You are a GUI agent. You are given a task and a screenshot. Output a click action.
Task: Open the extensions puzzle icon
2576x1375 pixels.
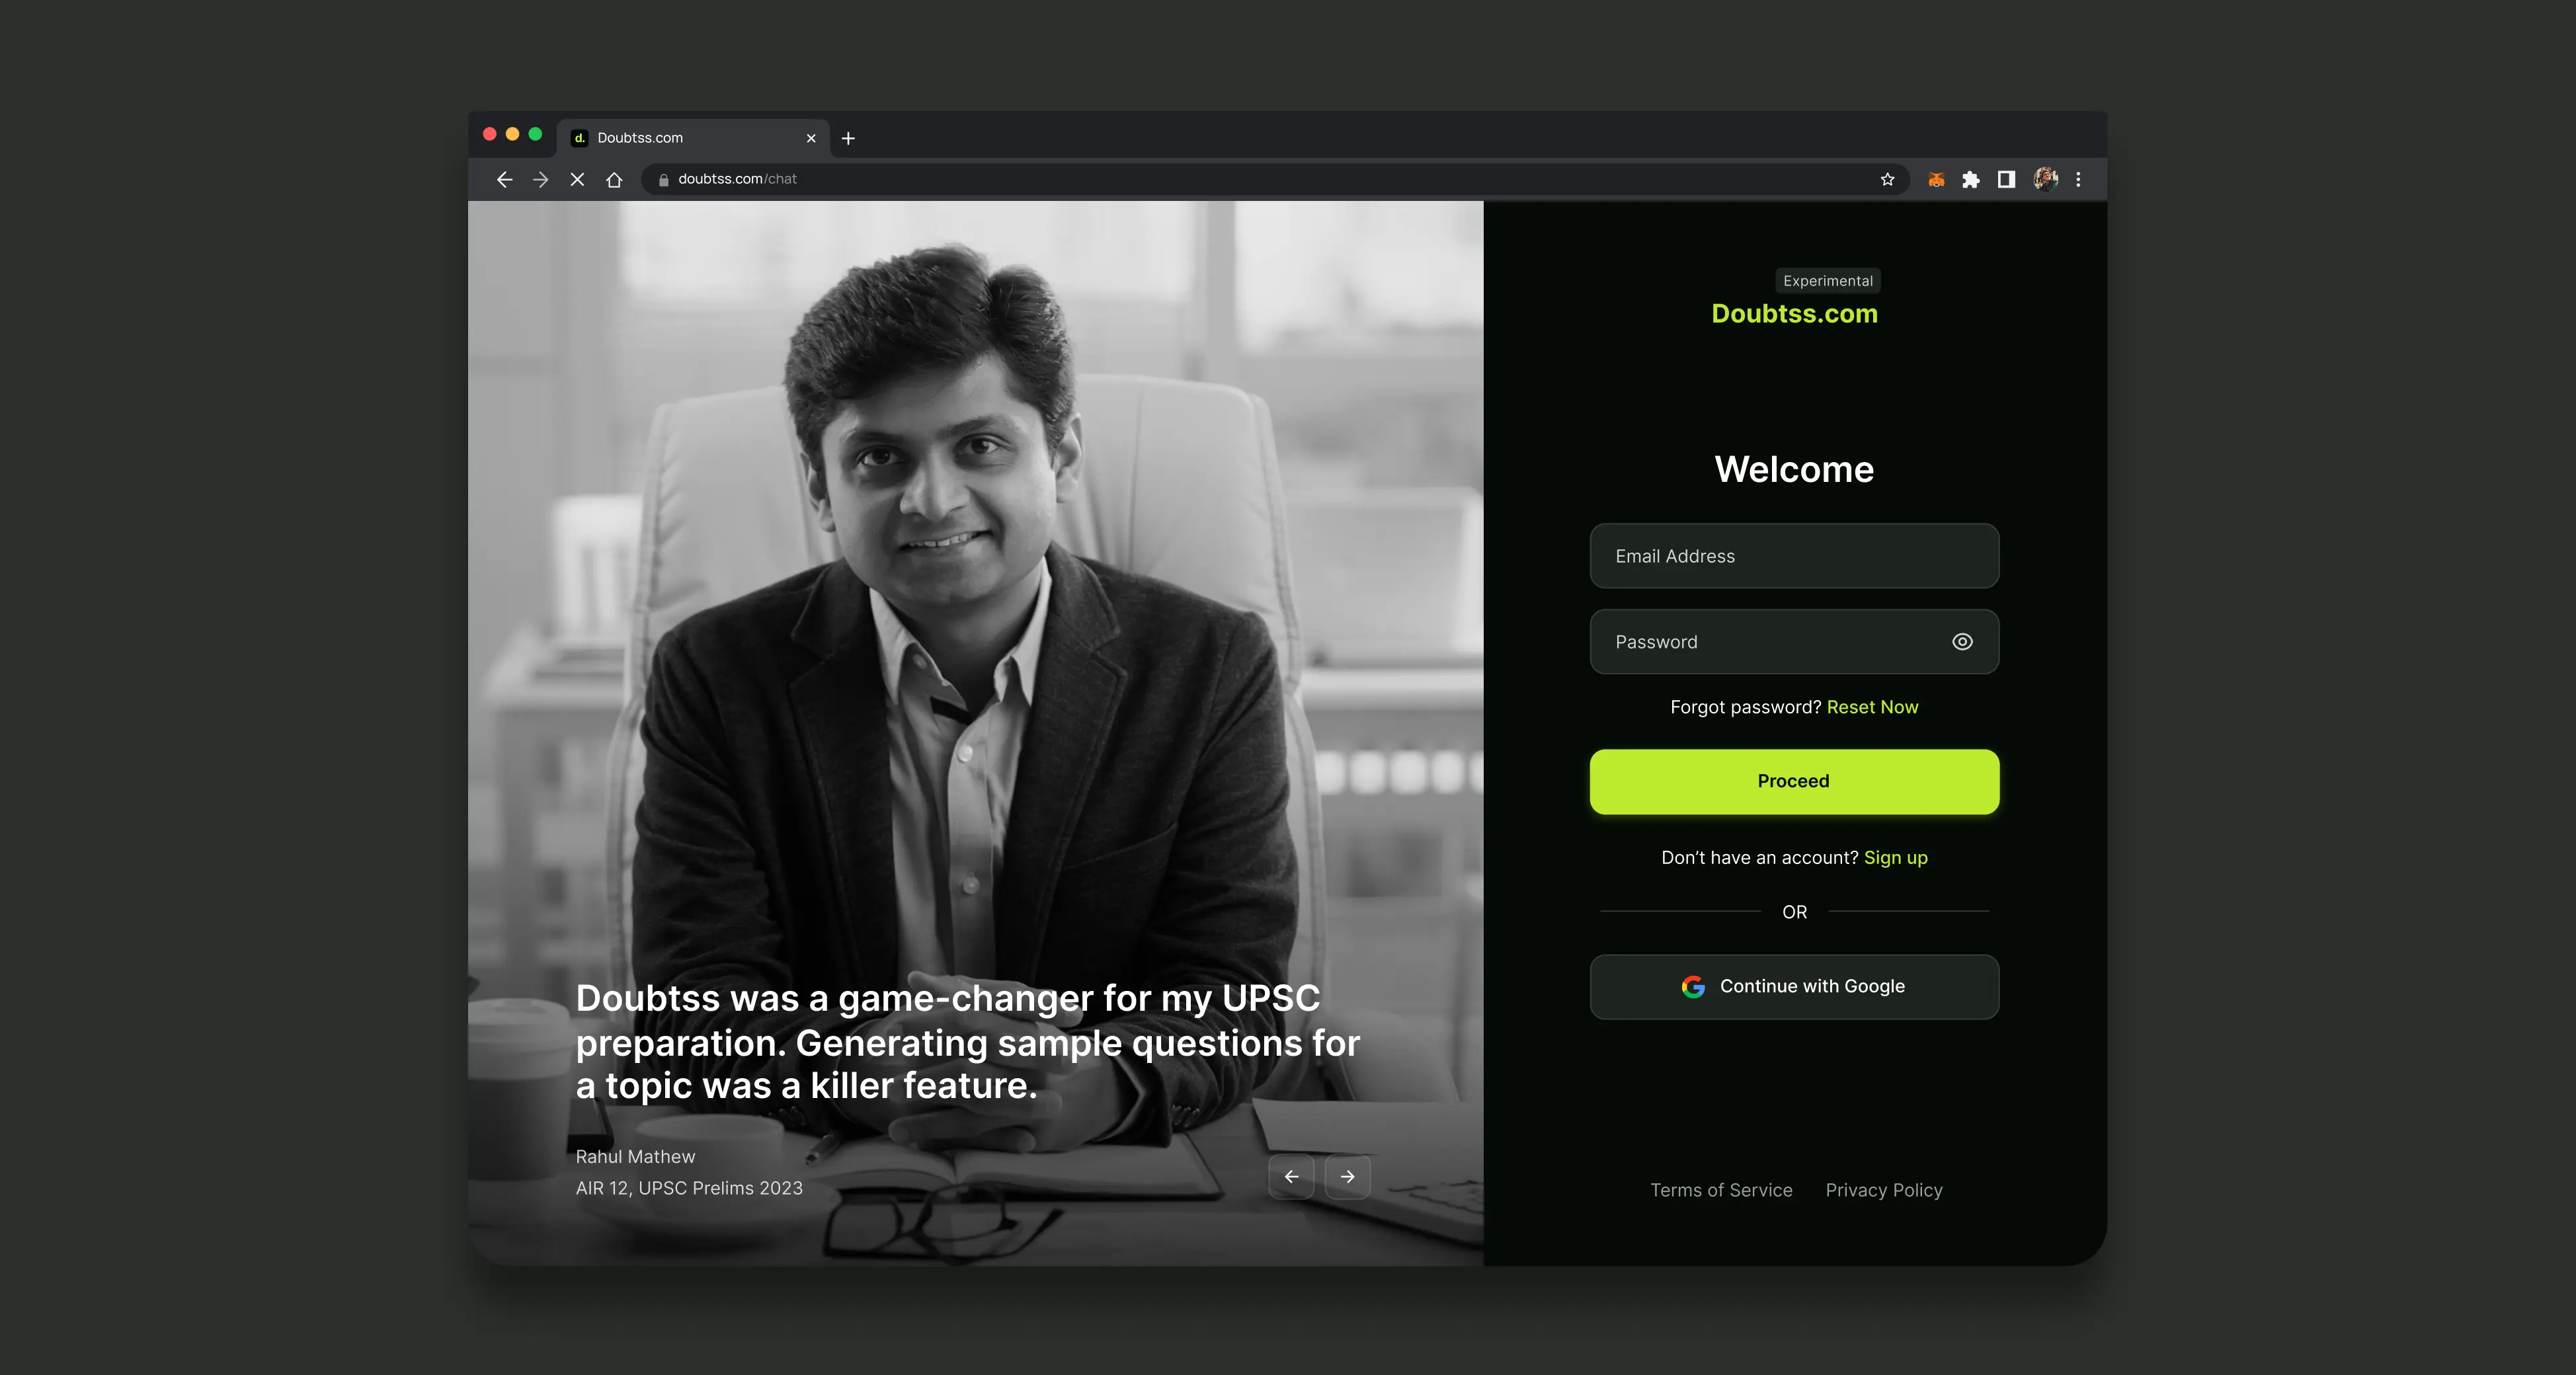click(1971, 180)
